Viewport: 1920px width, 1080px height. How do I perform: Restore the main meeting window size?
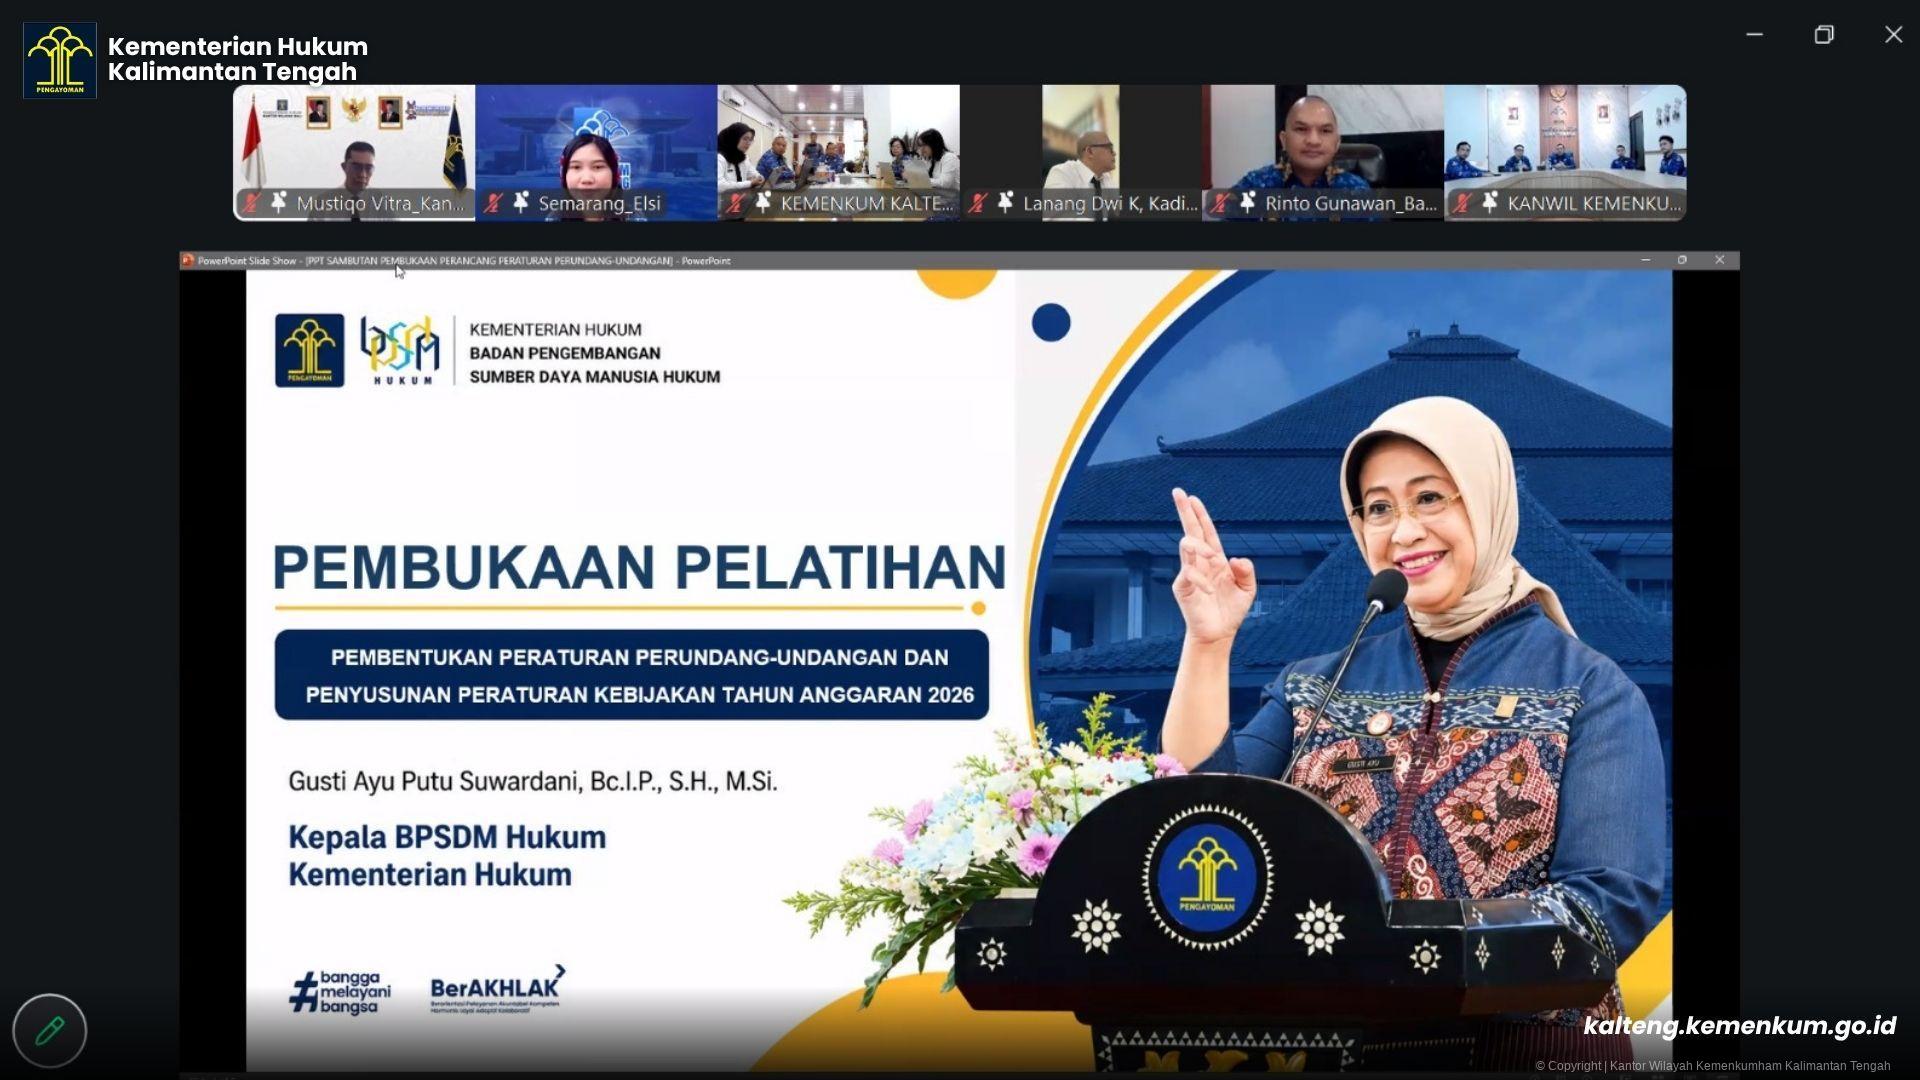(x=1824, y=34)
